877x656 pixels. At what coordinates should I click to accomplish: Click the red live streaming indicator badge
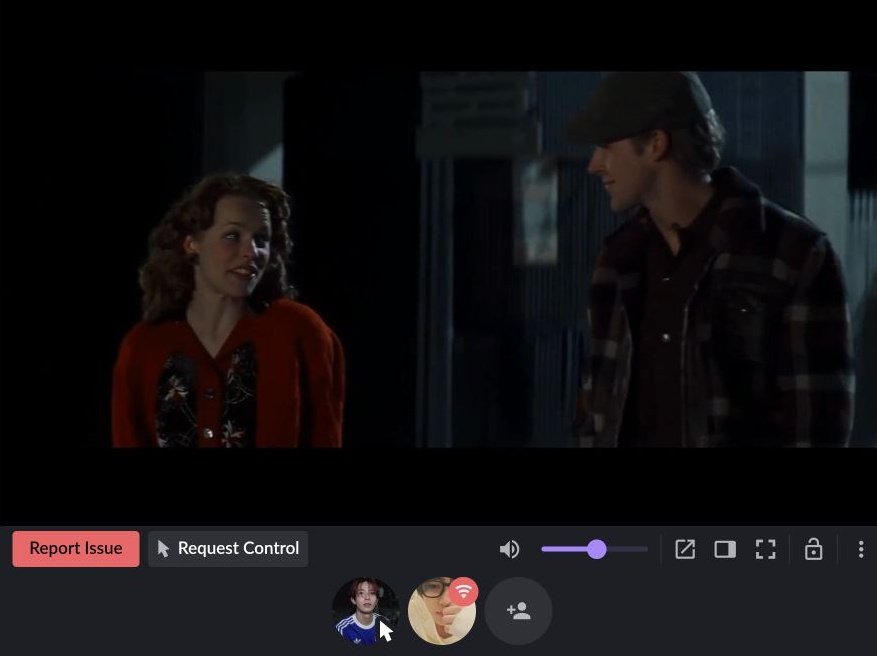click(462, 591)
